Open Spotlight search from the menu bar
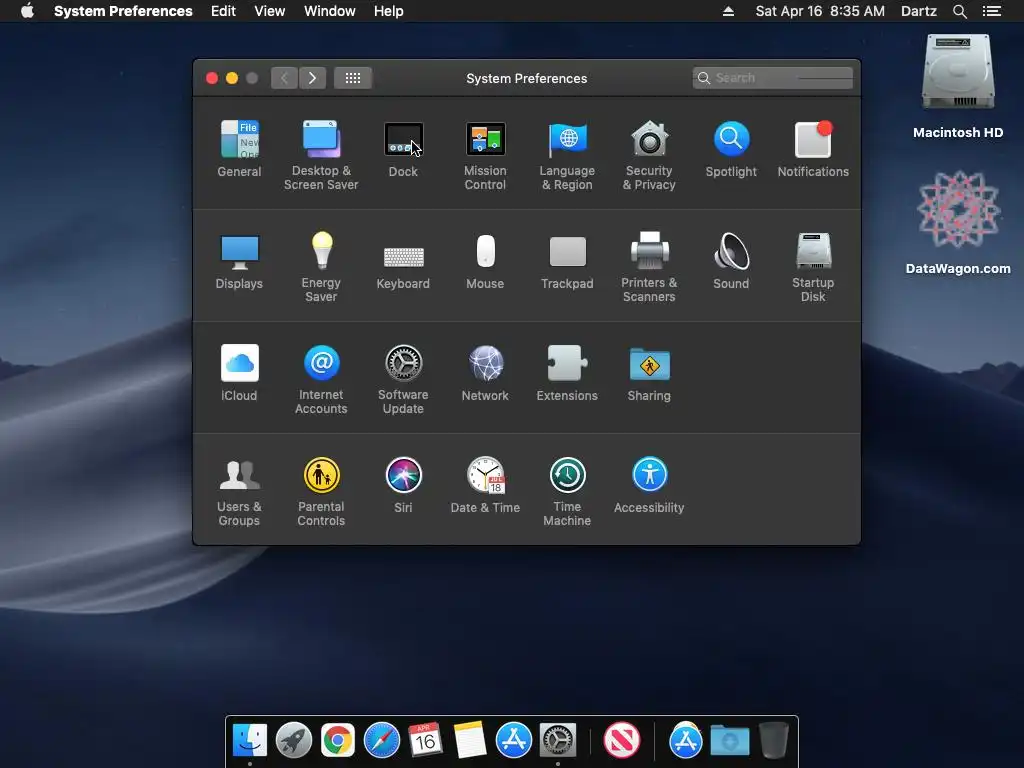The image size is (1024, 768). (x=959, y=11)
